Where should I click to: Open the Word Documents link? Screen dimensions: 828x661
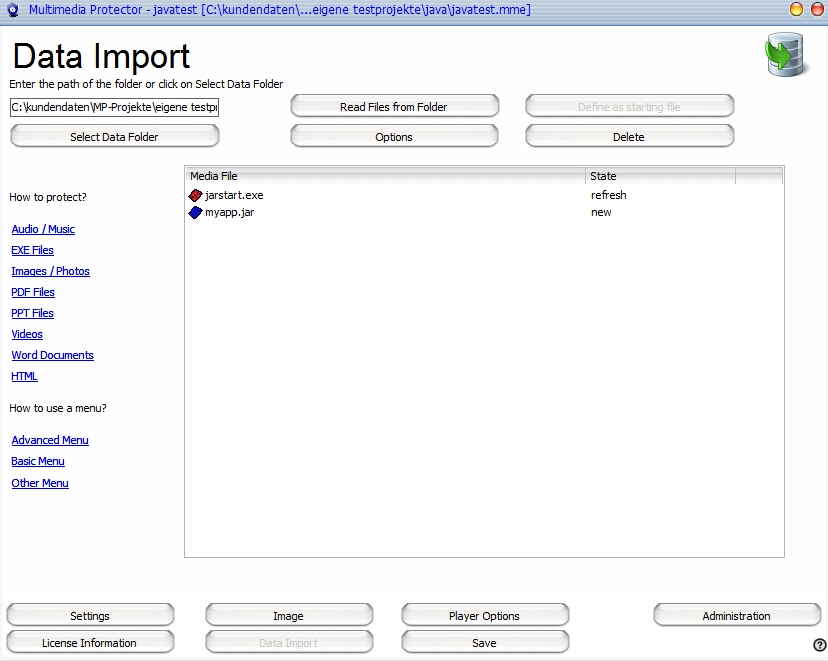point(52,356)
